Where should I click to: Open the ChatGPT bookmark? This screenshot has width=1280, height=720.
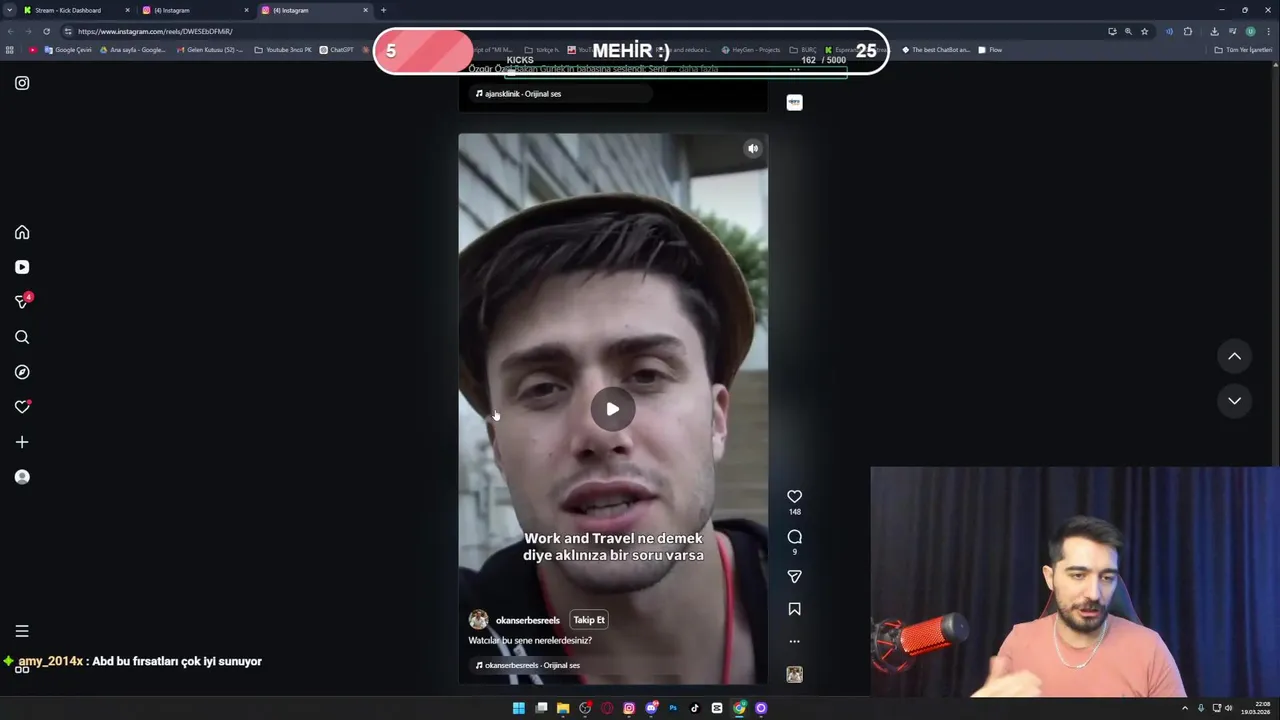pos(337,50)
